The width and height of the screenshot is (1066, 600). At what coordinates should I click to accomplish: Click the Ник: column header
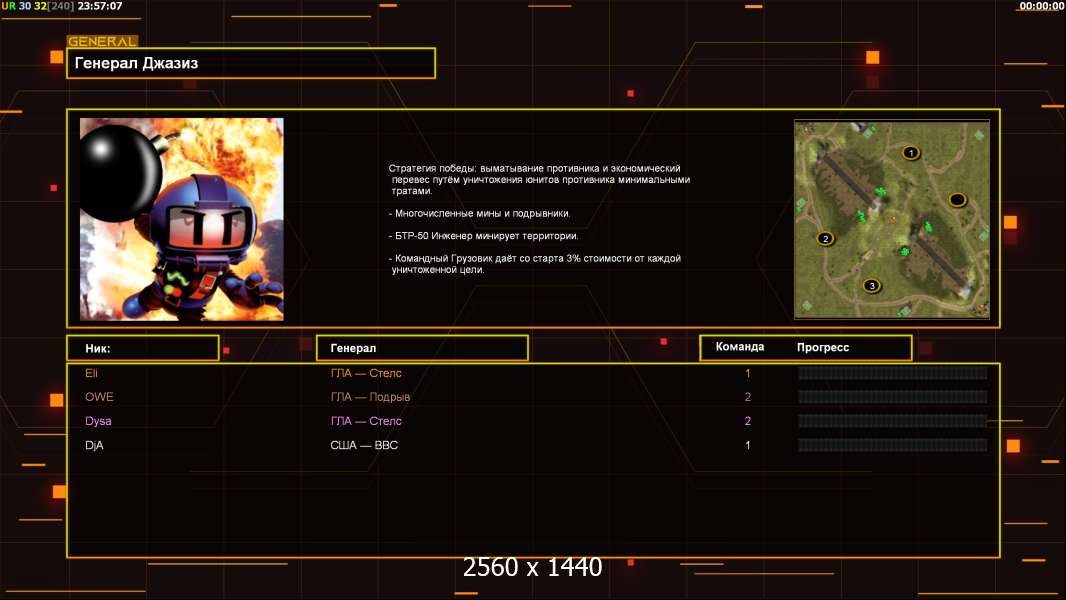coord(143,348)
